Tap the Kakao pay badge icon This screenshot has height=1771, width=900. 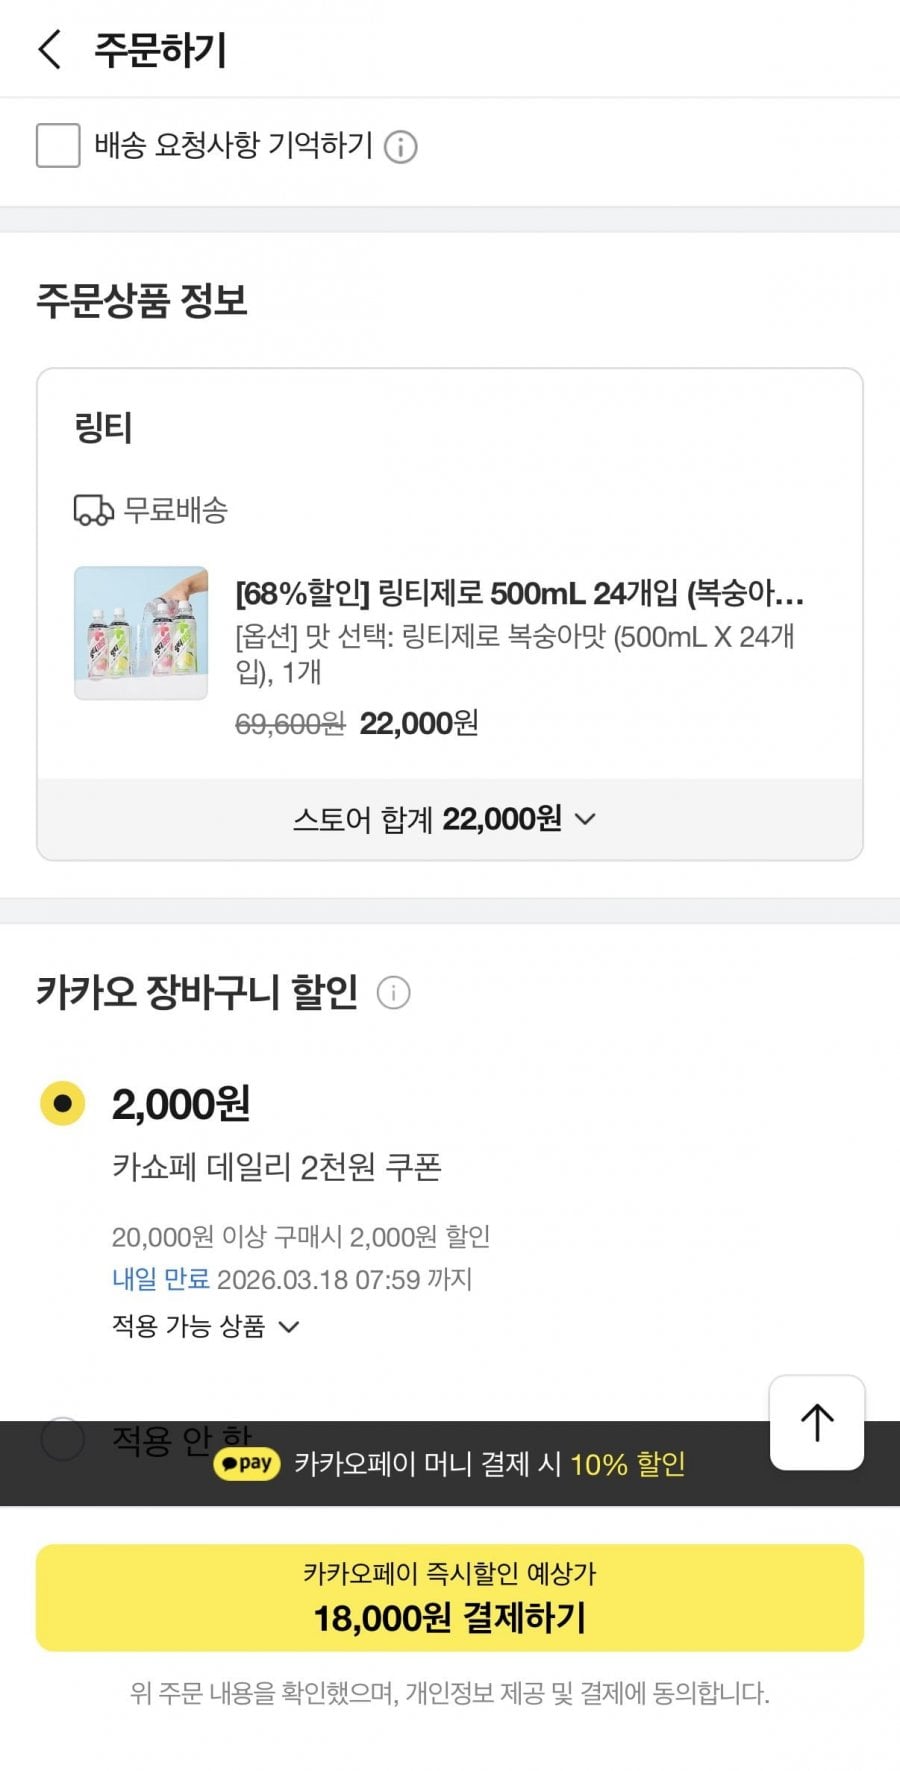247,1464
